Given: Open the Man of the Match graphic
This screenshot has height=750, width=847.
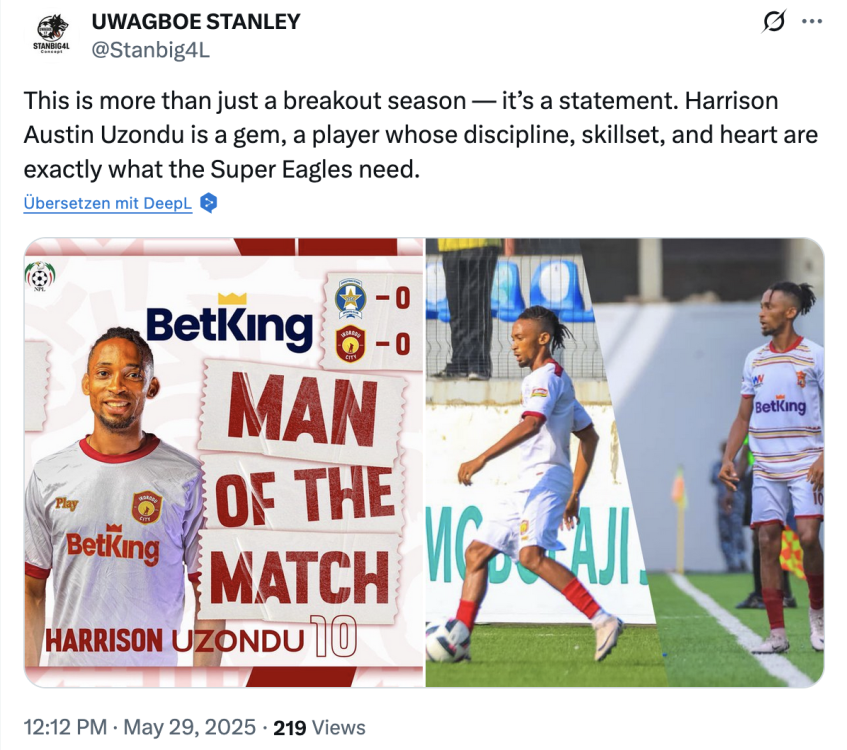Looking at the screenshot, I should click(x=224, y=462).
